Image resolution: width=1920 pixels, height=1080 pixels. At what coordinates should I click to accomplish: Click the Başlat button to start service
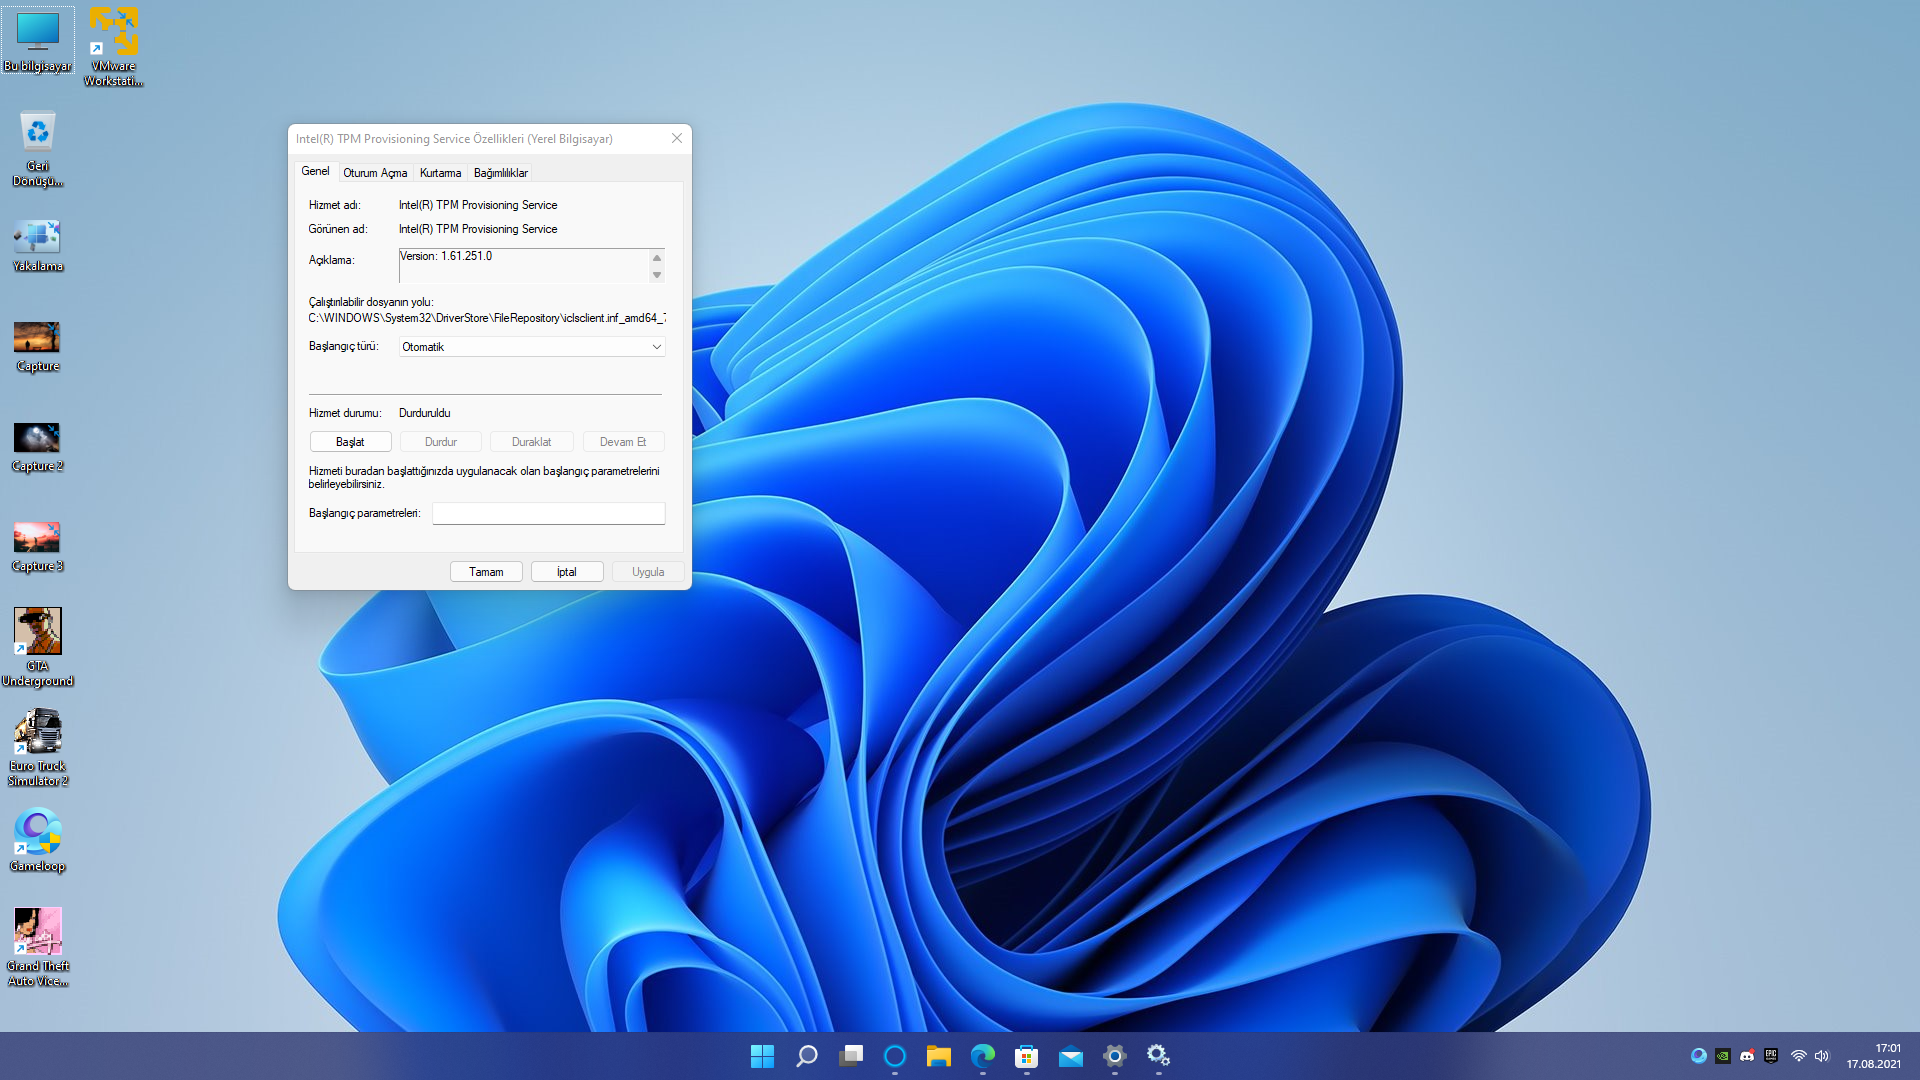tap(350, 442)
